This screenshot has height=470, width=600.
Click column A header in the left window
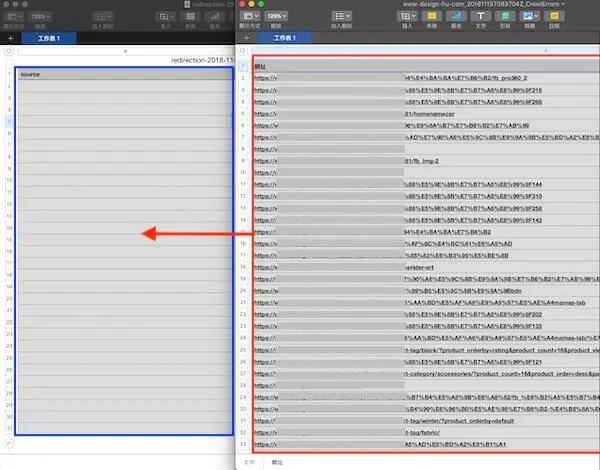(x=125, y=51)
